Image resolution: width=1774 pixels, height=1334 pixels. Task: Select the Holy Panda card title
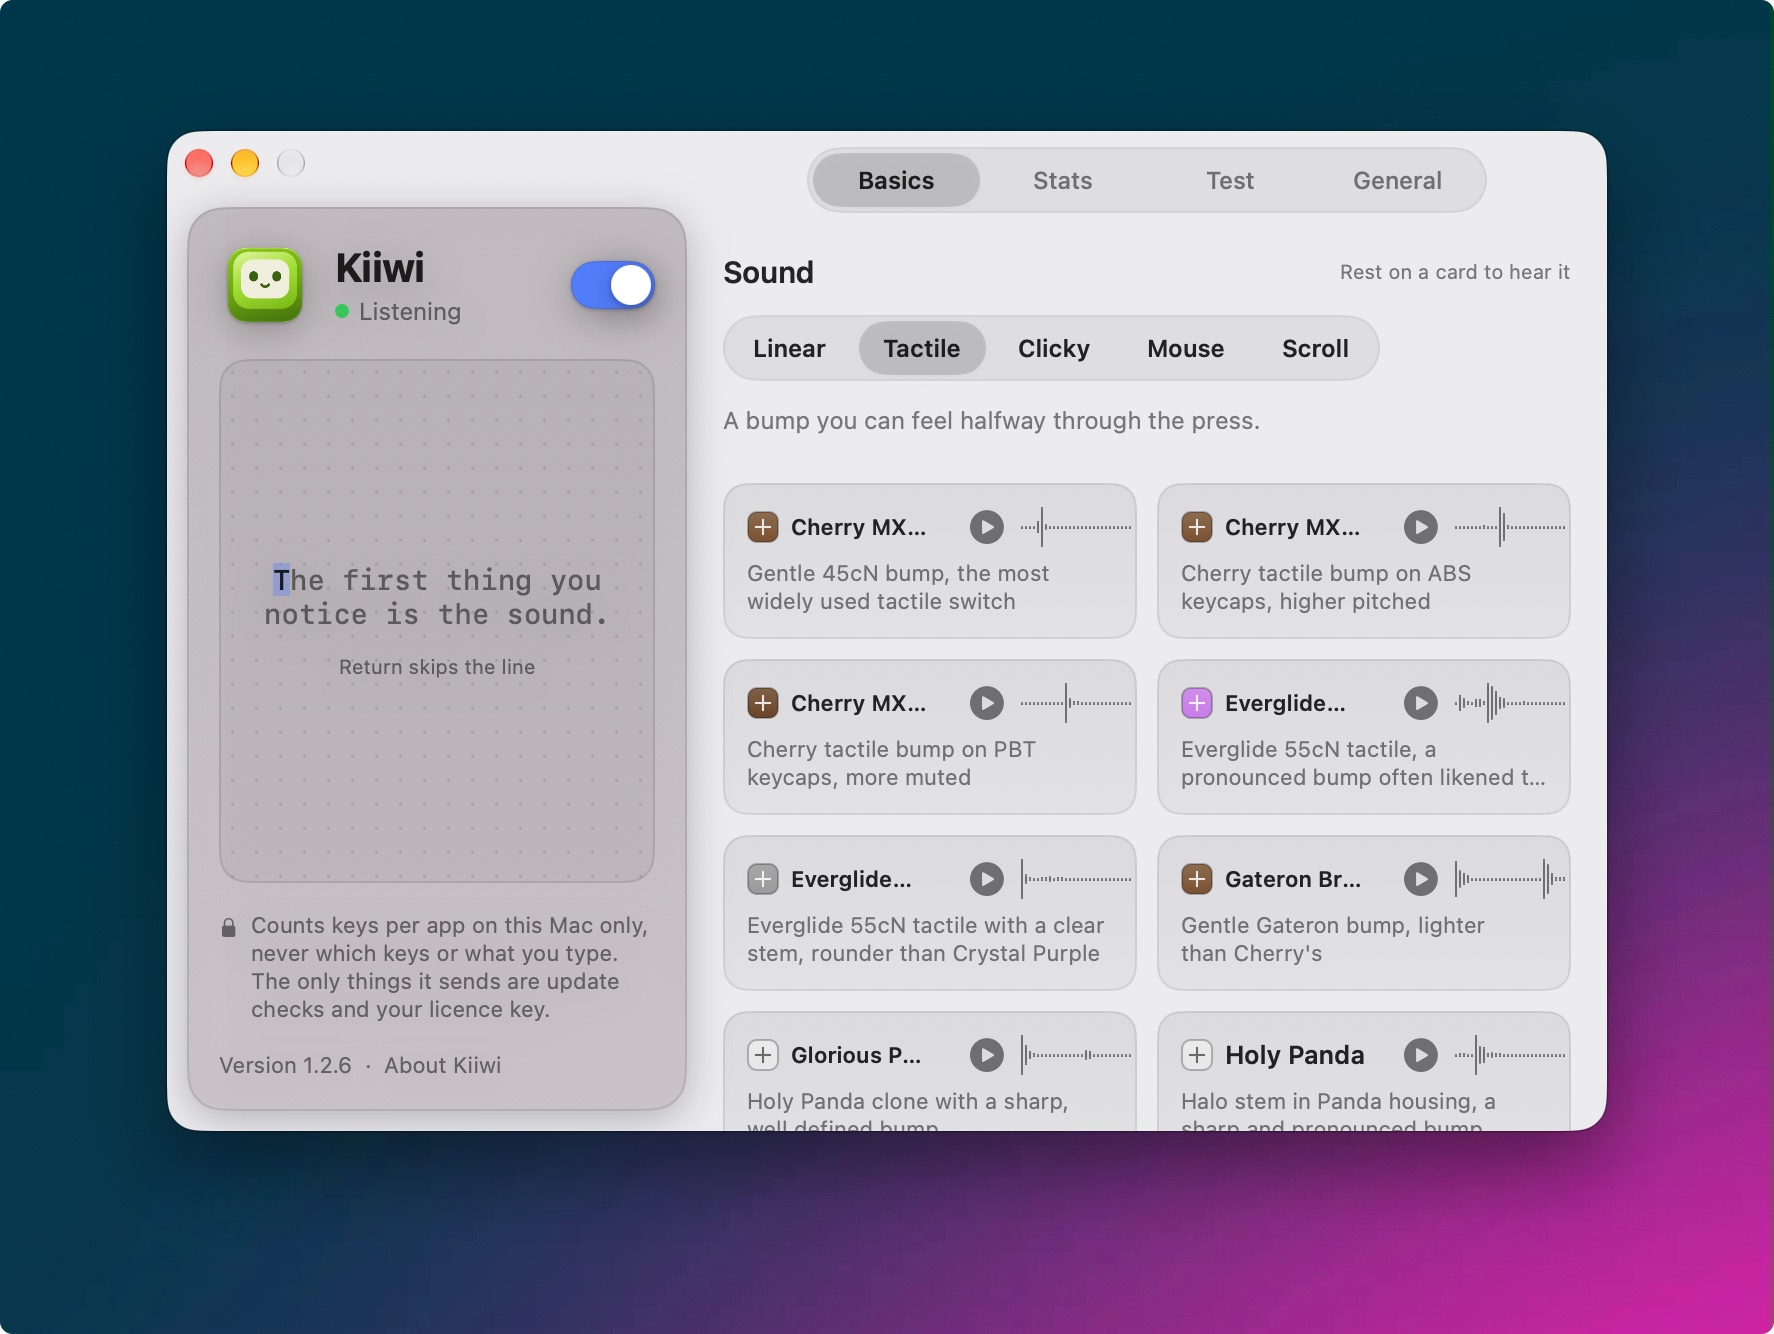pyautogui.click(x=1295, y=1055)
